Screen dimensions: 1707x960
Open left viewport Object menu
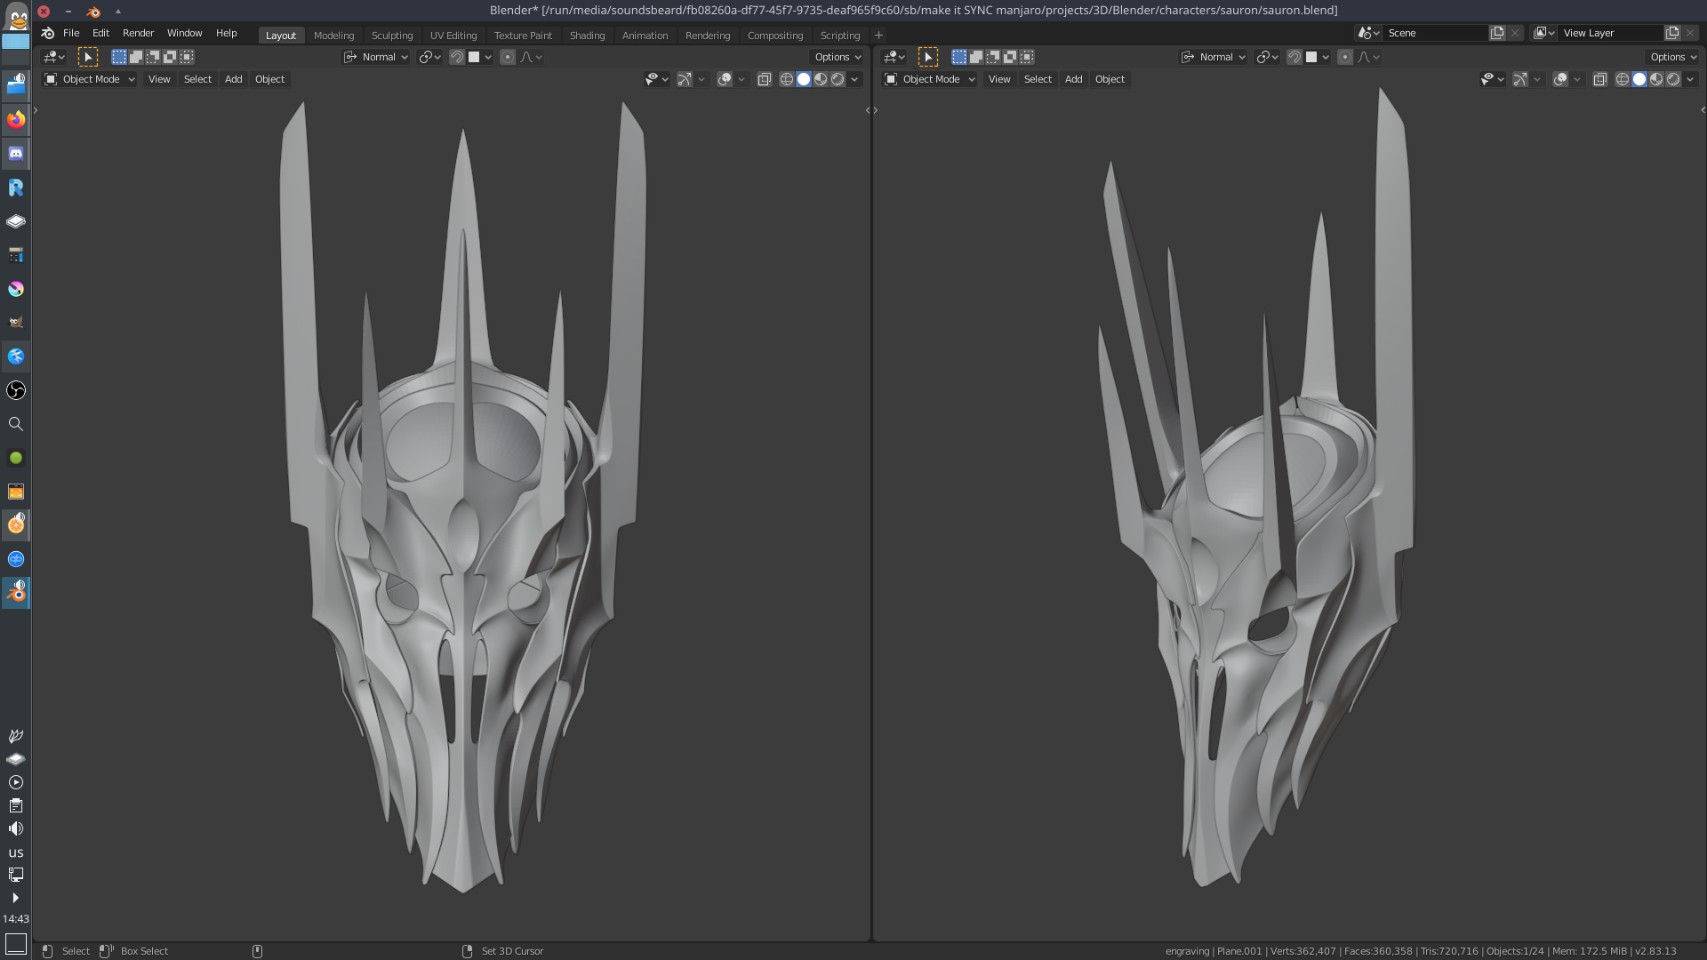tap(269, 79)
